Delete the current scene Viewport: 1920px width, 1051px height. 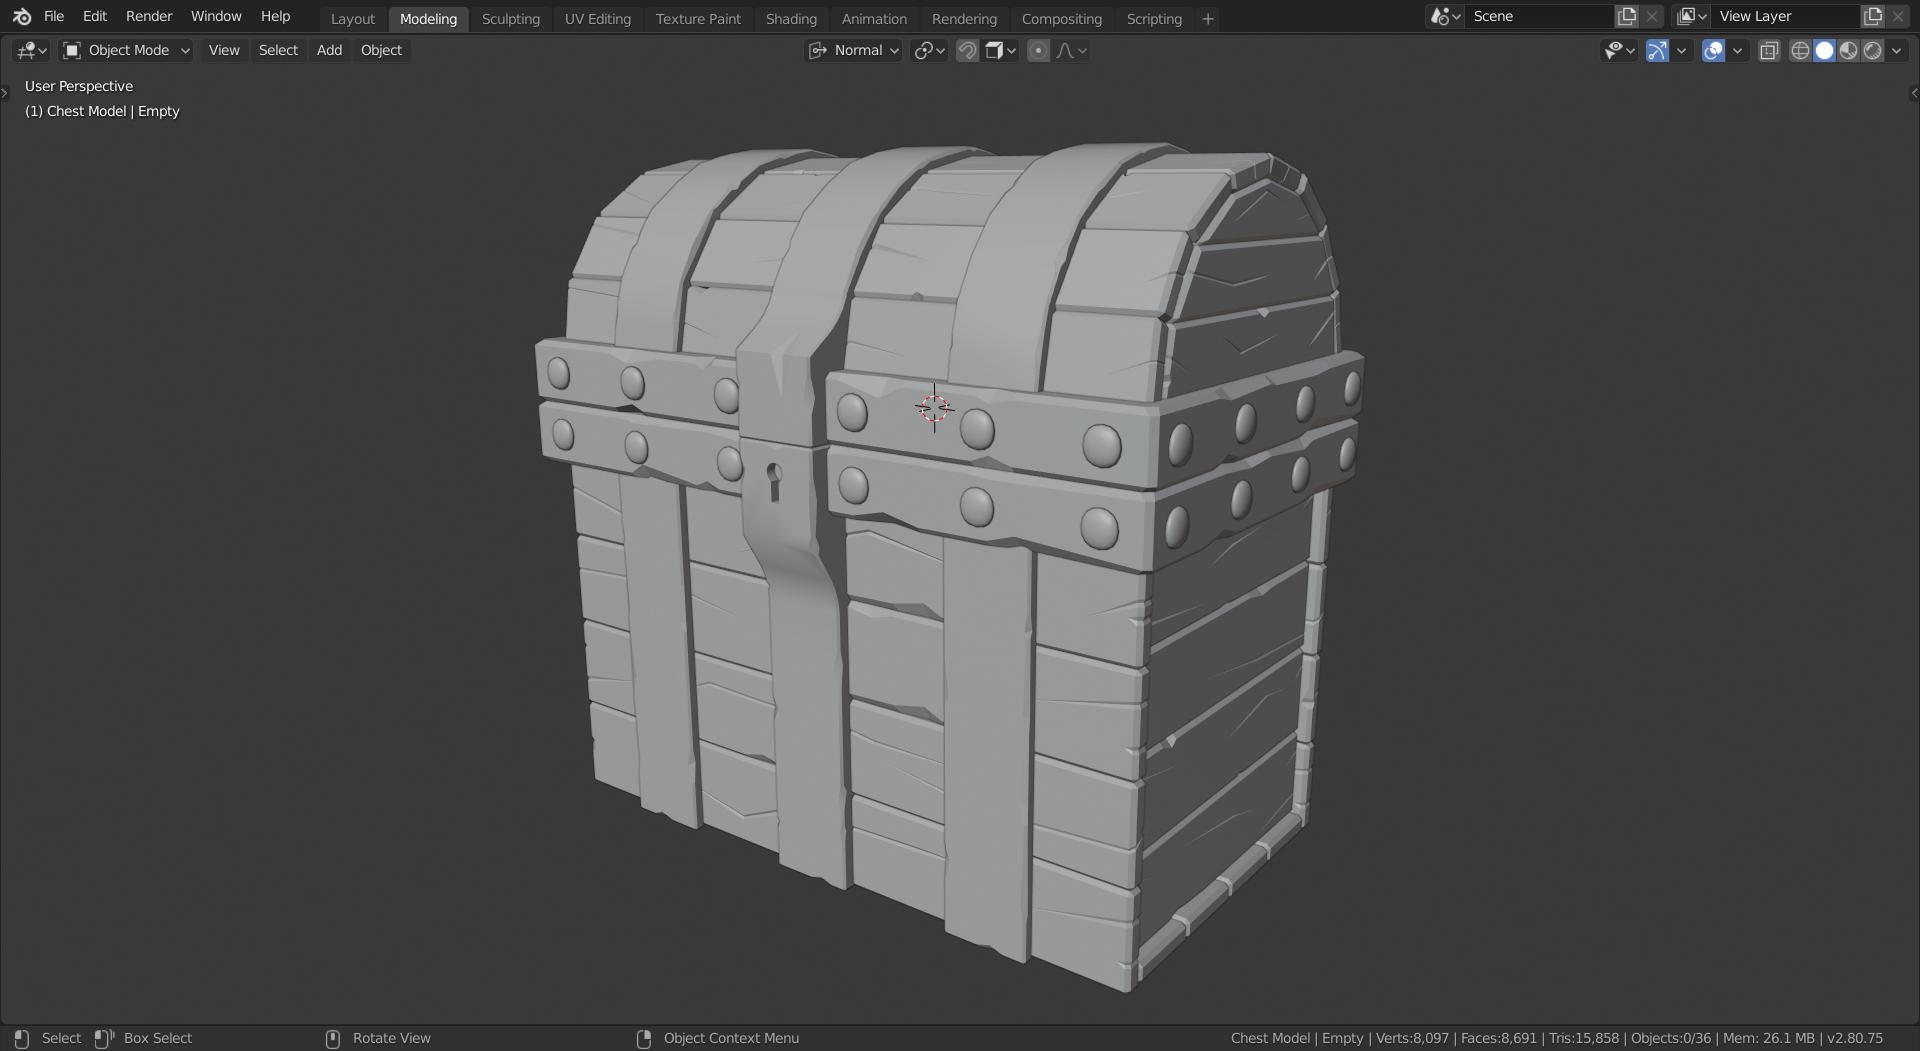tap(1652, 17)
